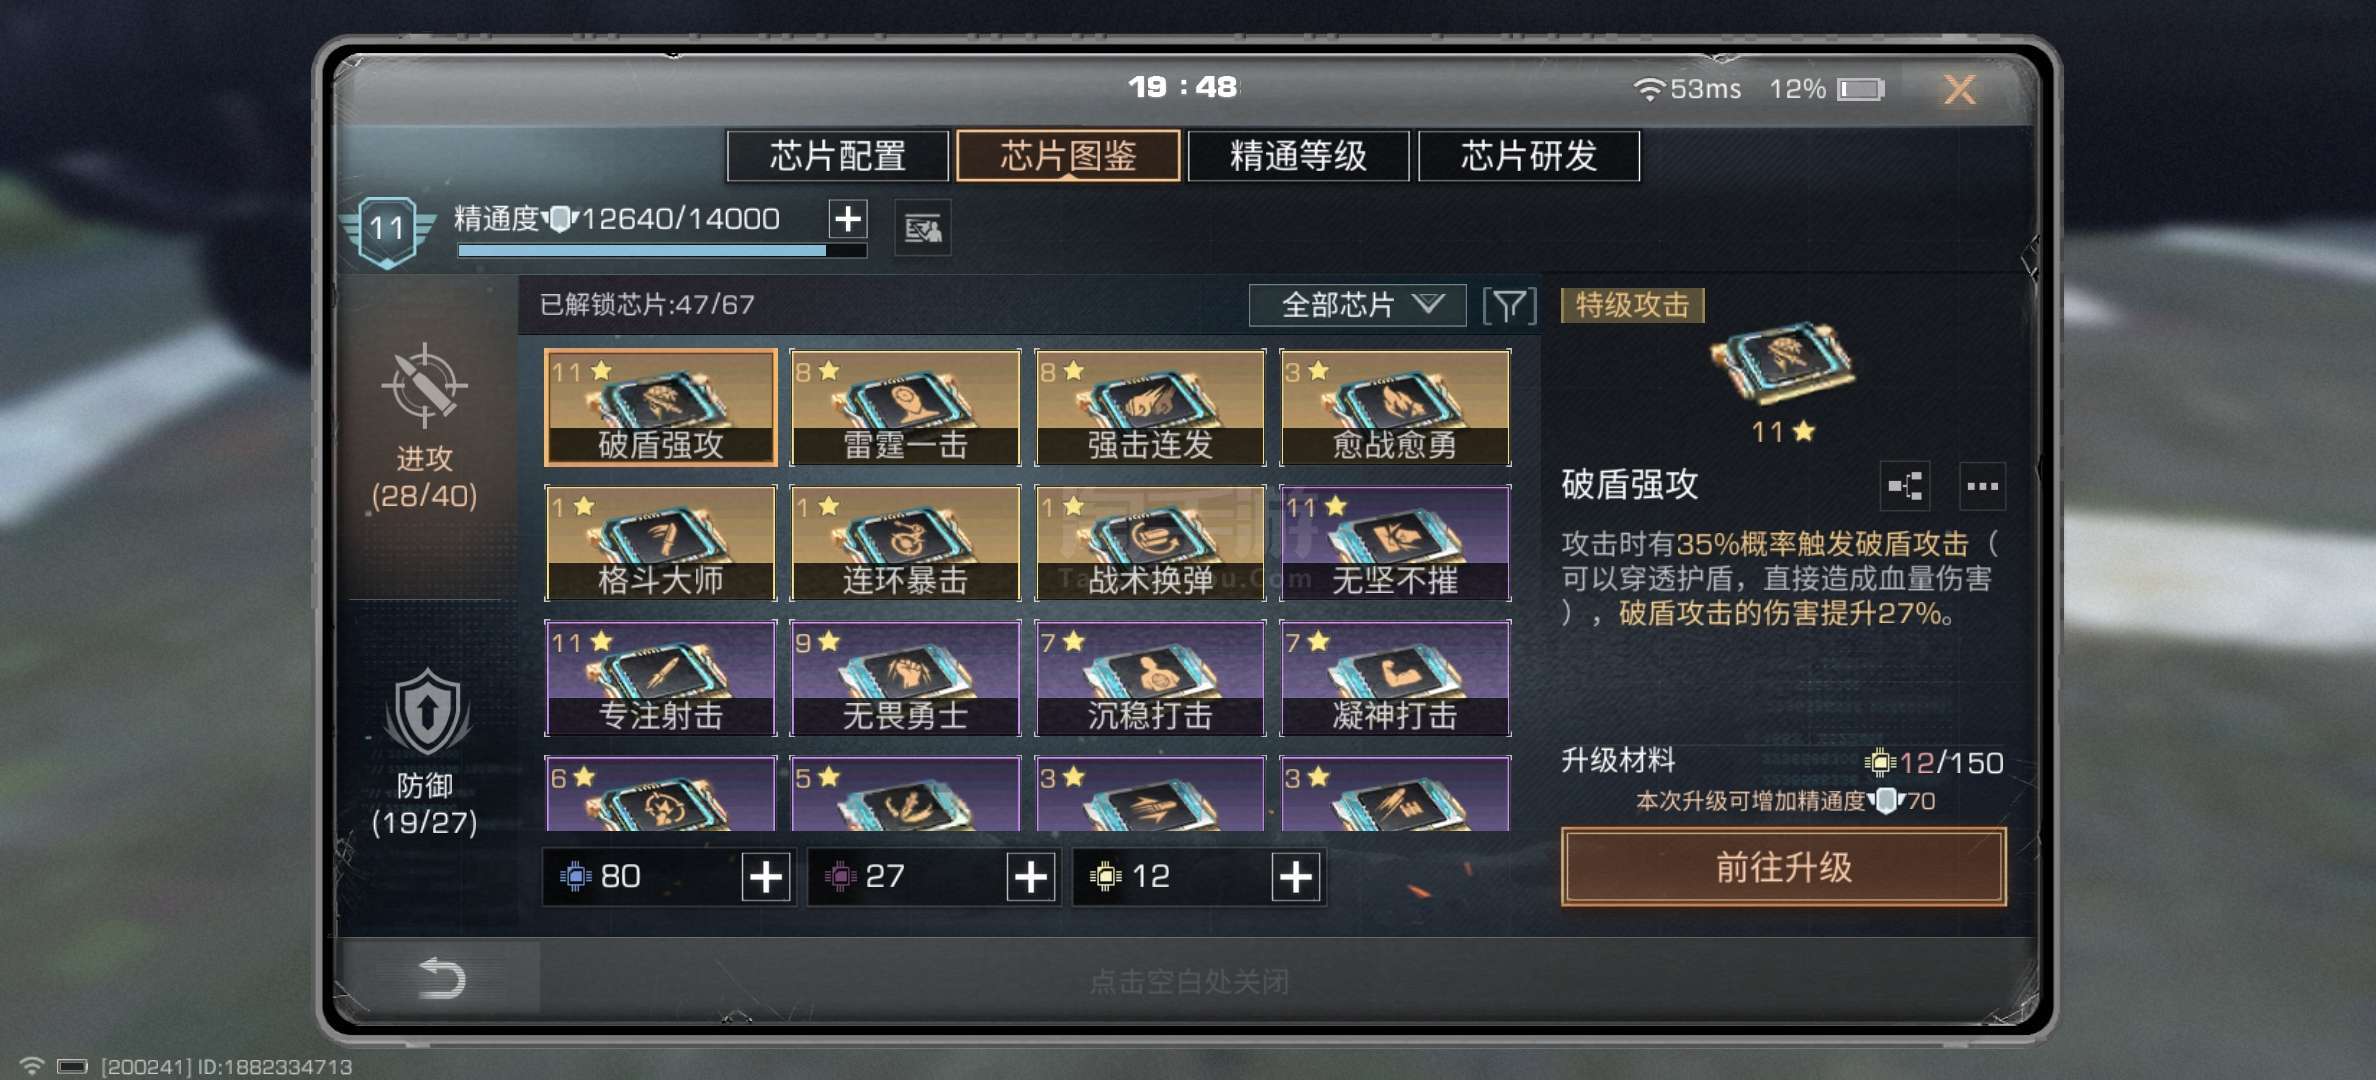This screenshot has width=2376, height=1080.
Task: Open the three-dot more options icon
Action: click(1982, 487)
